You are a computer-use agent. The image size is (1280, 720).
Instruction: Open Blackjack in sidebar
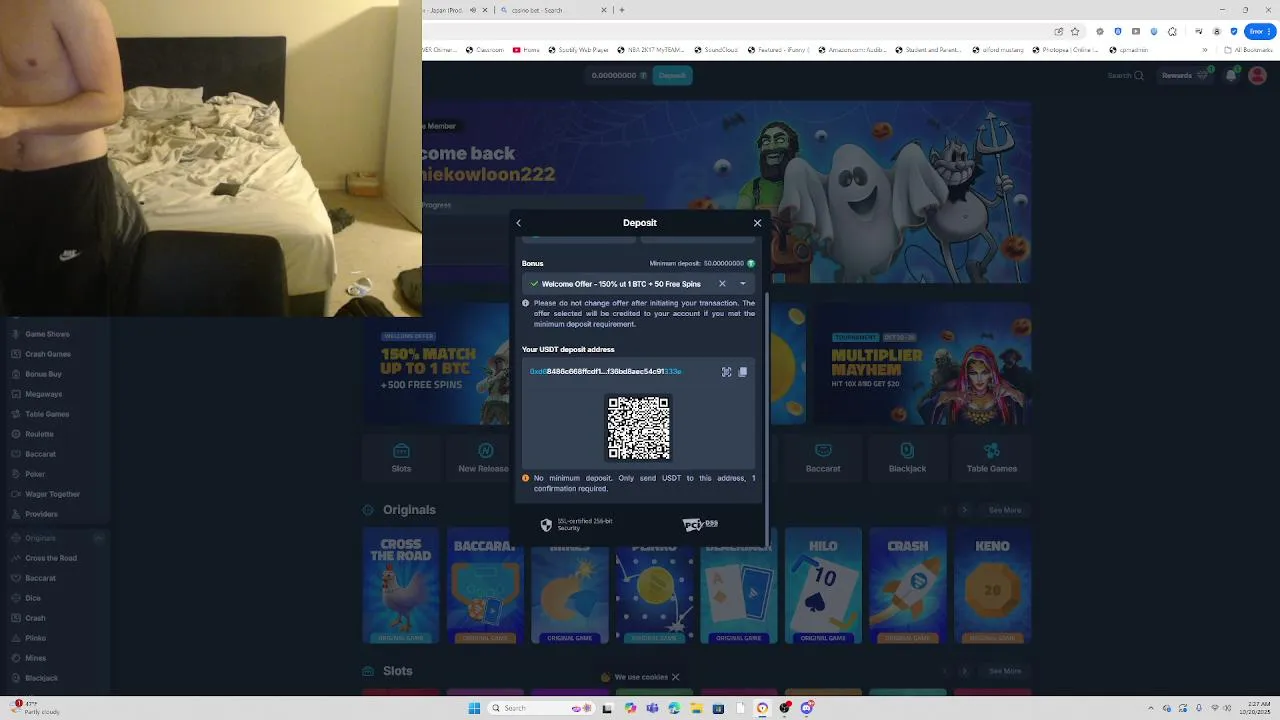point(41,678)
